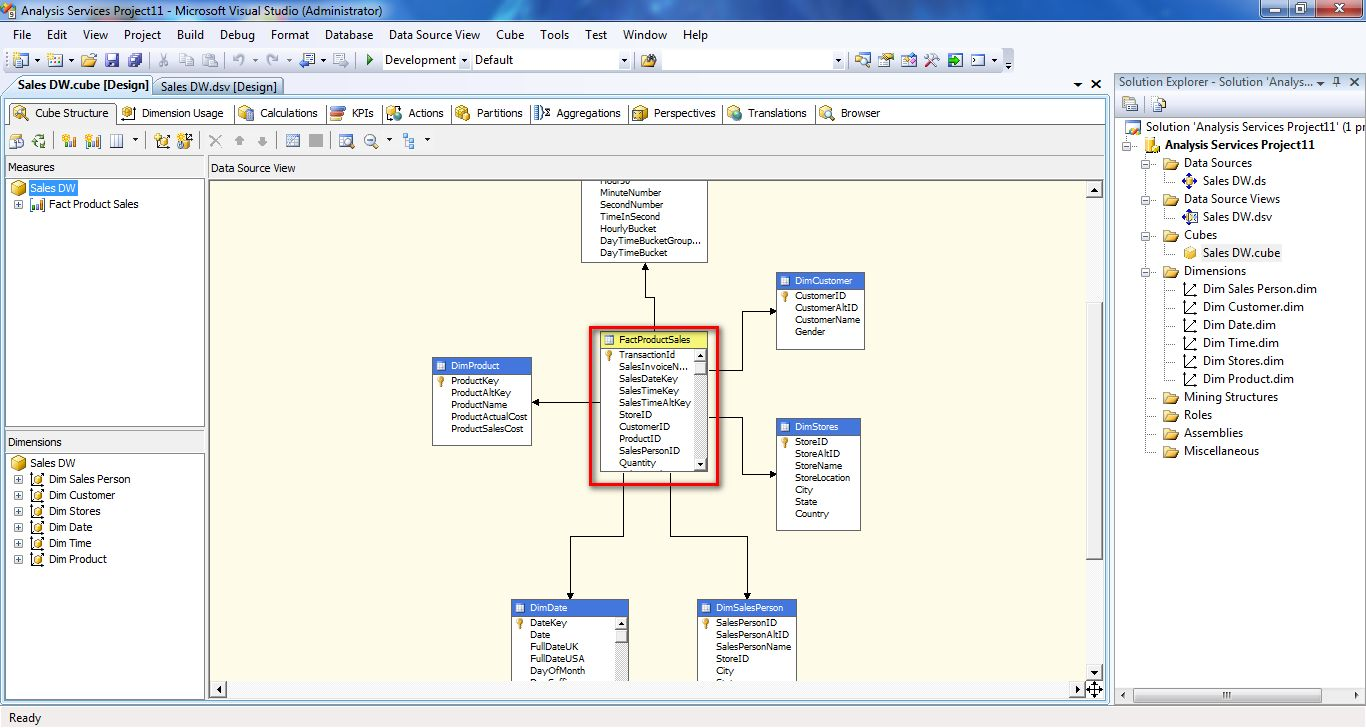Pin the Solution Explorer panel
Image resolution: width=1366 pixels, height=728 pixels.
(1335, 83)
